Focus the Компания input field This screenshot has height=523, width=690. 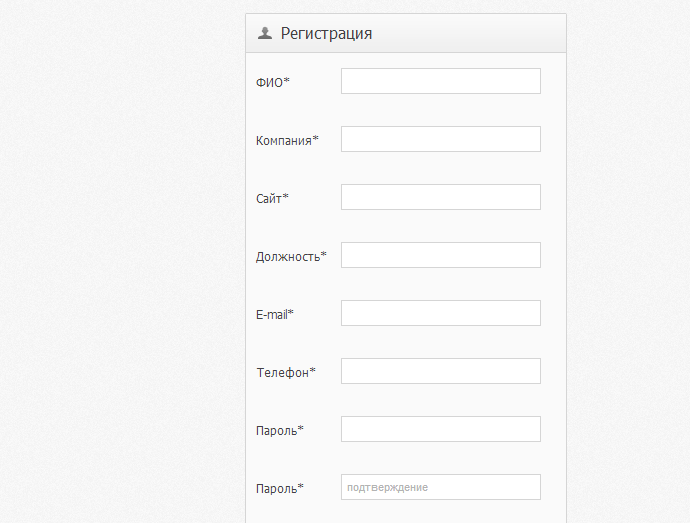440,139
